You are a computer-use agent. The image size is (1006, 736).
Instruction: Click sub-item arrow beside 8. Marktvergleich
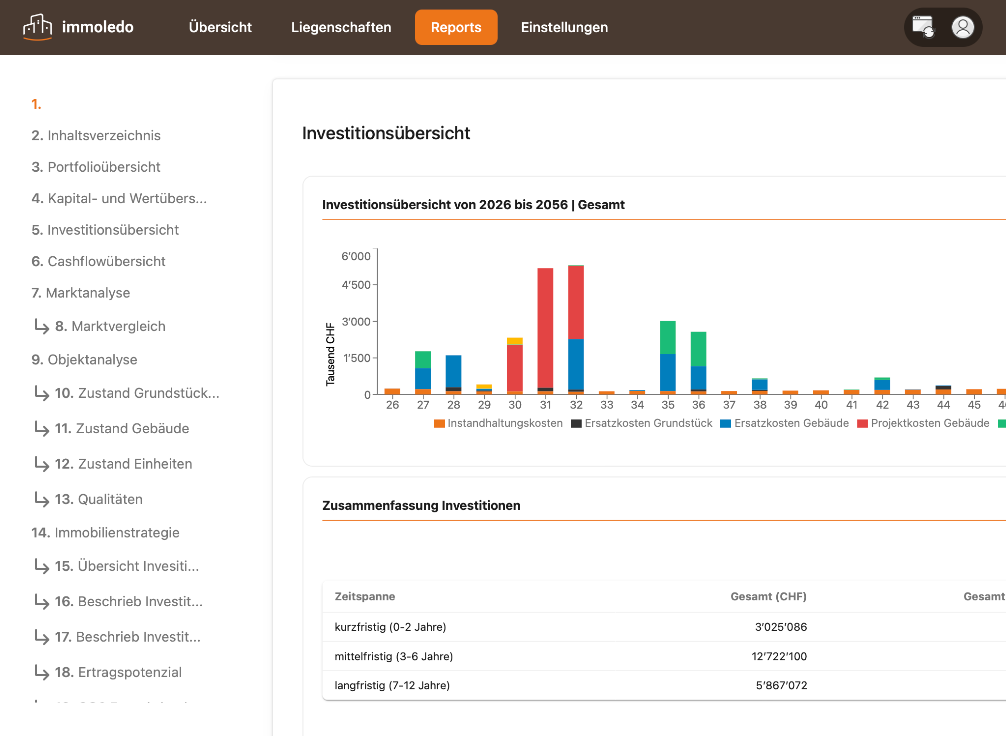[x=42, y=327]
